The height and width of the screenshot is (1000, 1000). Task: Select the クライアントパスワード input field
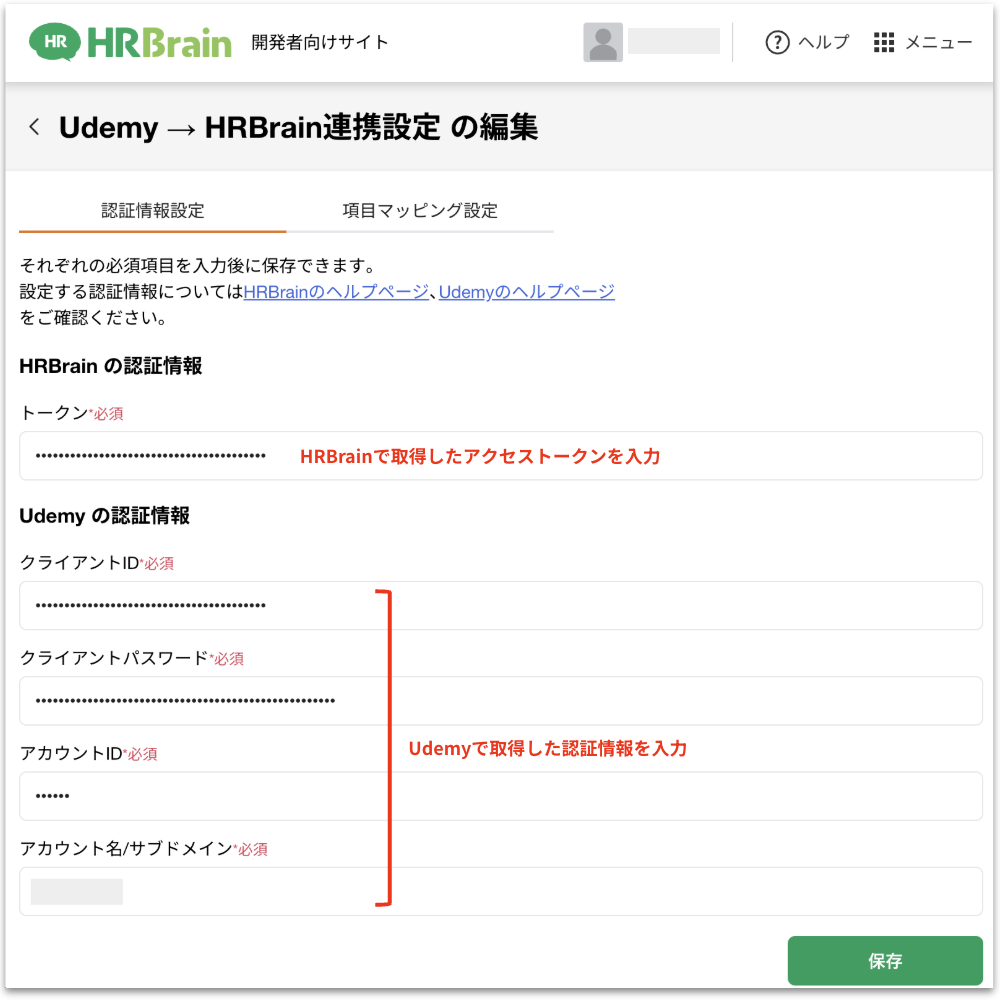click(500, 700)
